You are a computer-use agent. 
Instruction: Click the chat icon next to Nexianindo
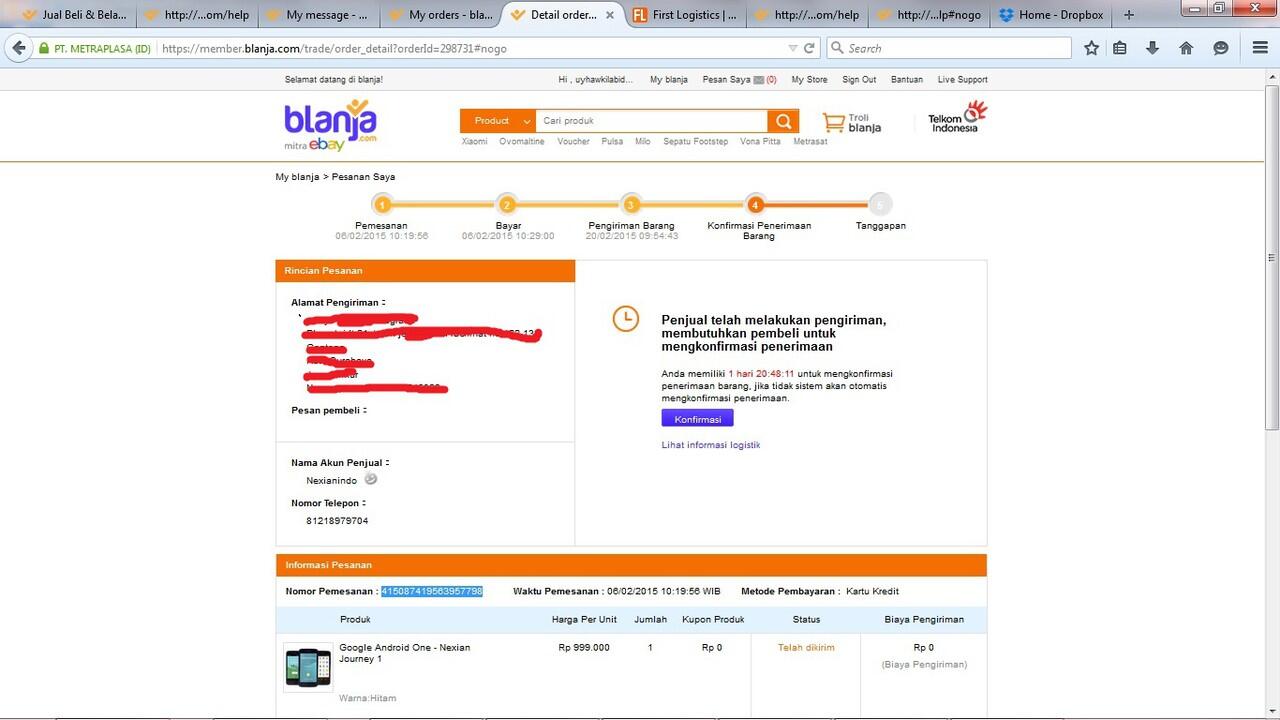pyautogui.click(x=371, y=480)
